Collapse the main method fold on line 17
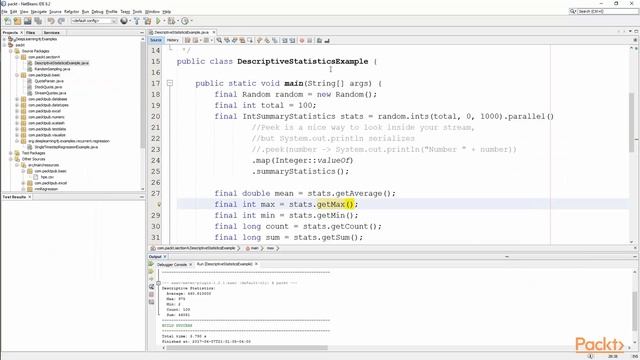640x360 pixels. pos(170,83)
